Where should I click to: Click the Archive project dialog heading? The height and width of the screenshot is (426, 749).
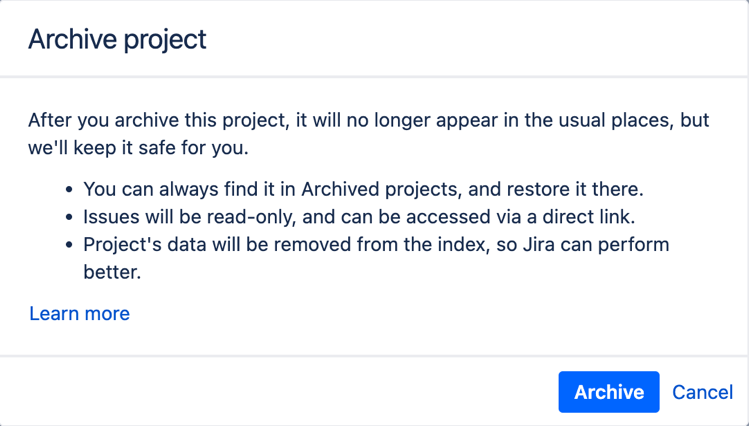[117, 39]
